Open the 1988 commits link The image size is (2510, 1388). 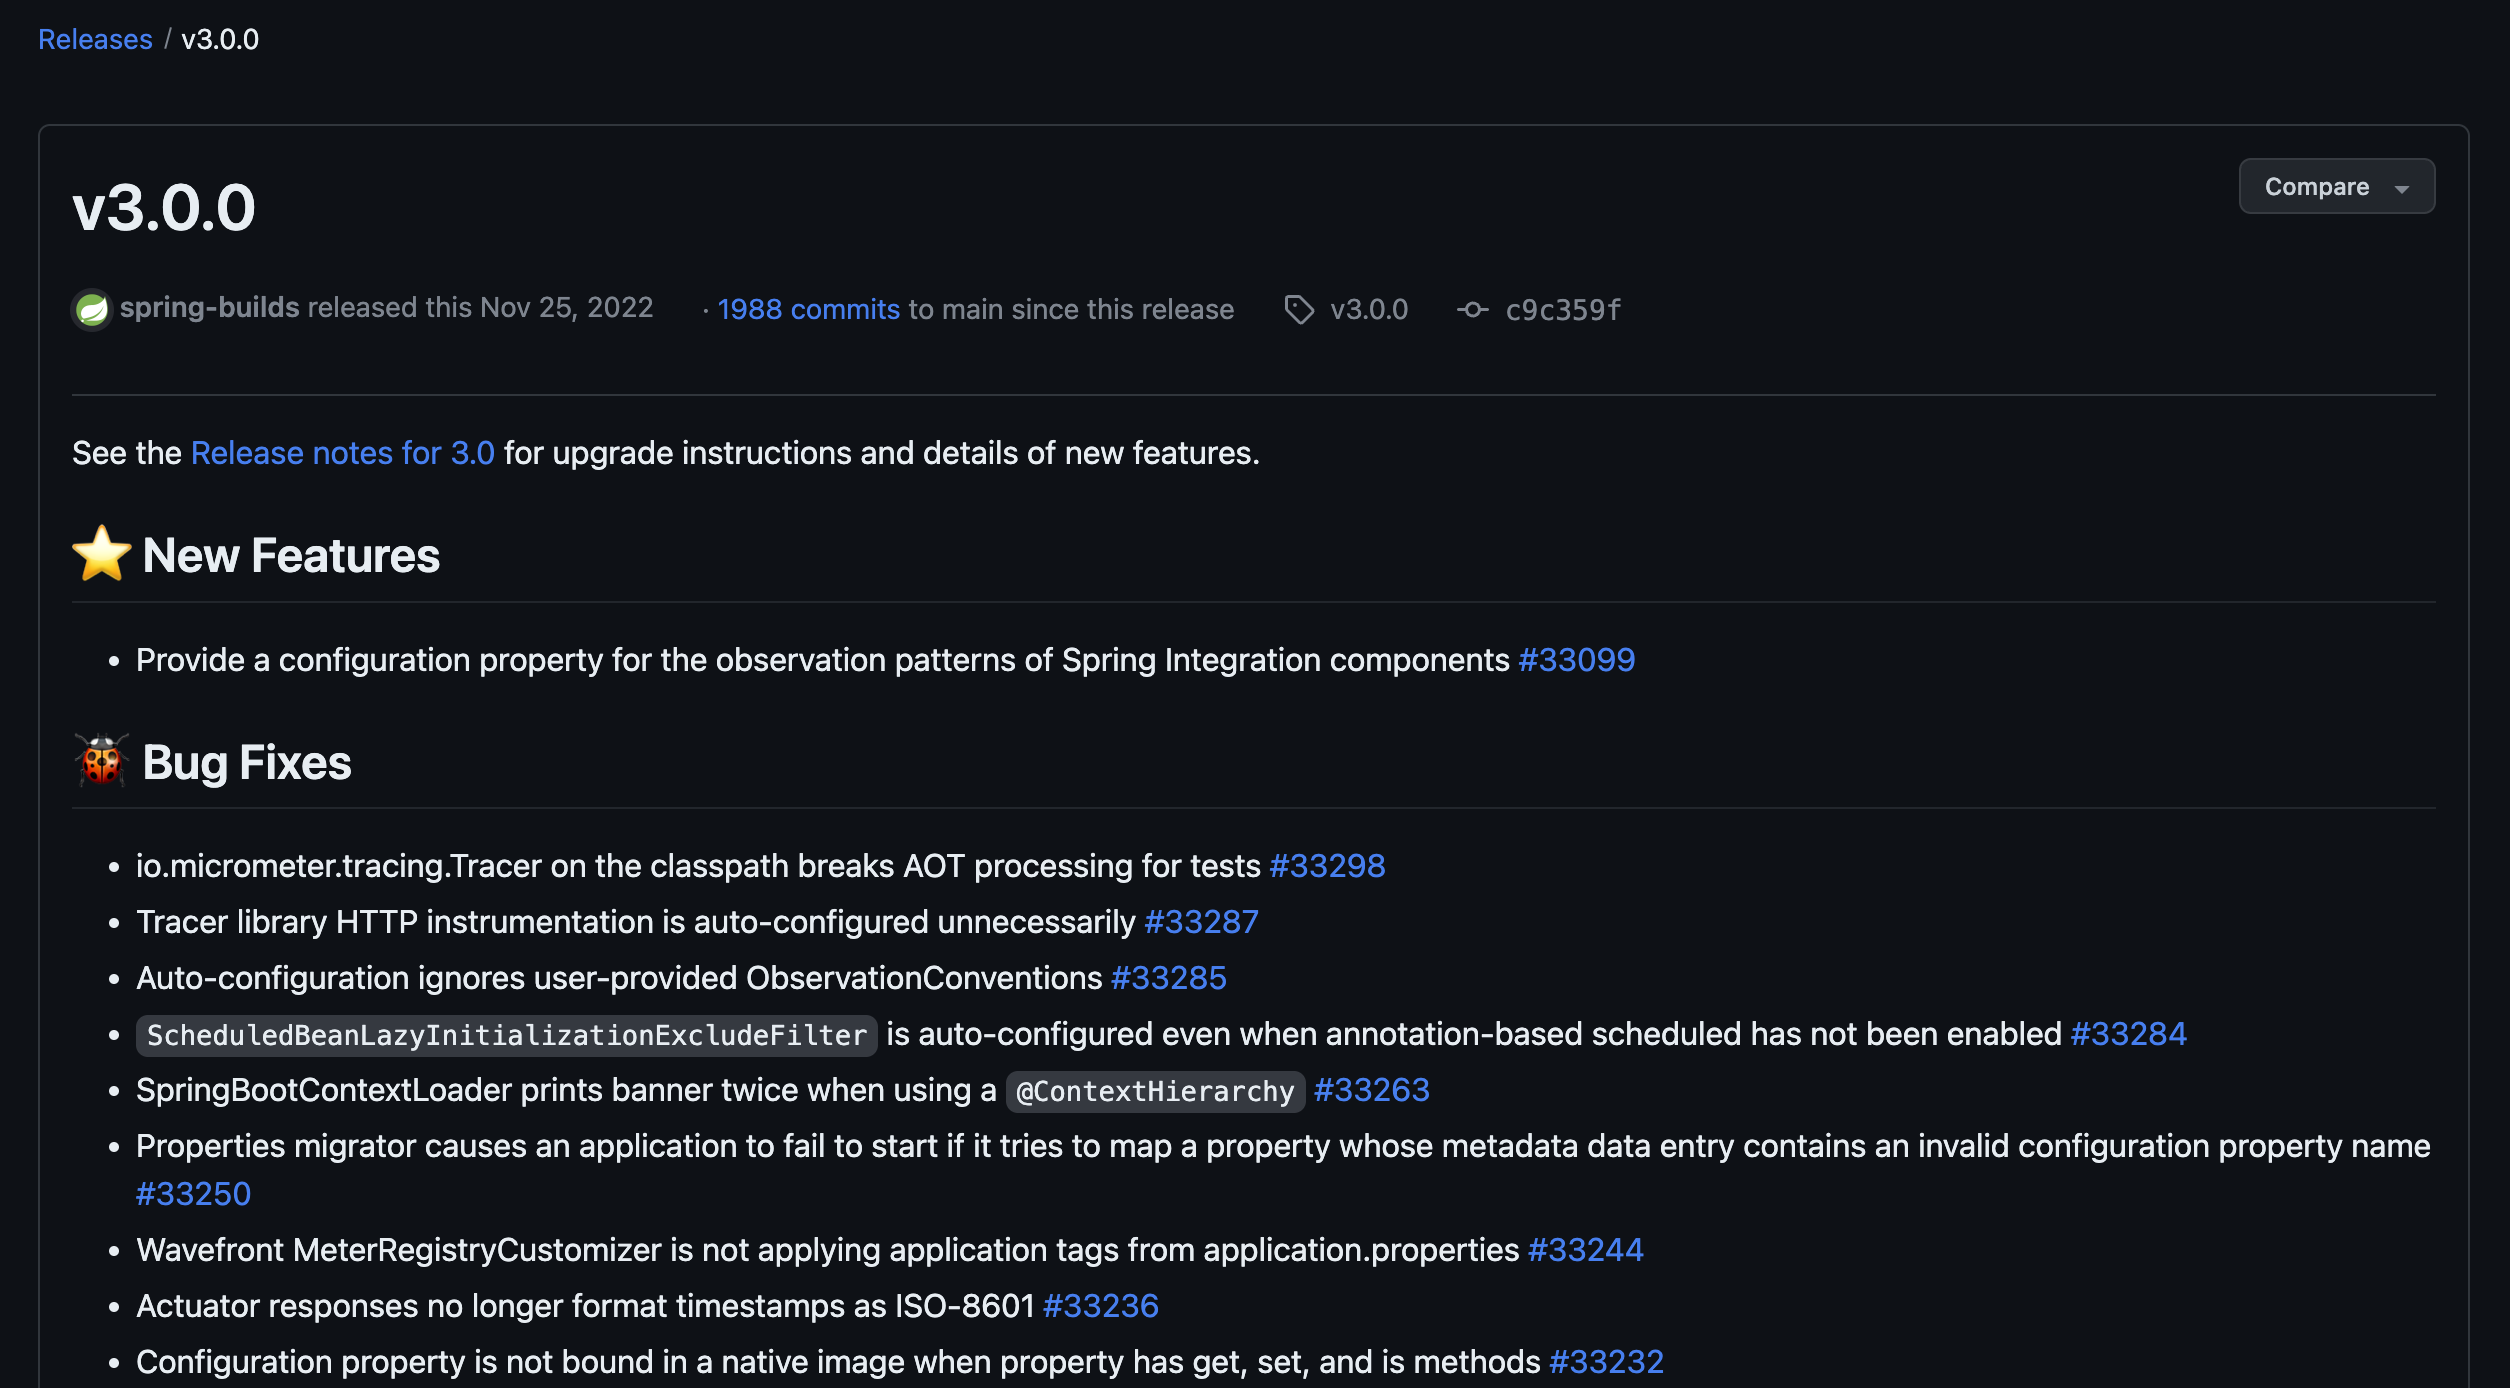(x=808, y=309)
